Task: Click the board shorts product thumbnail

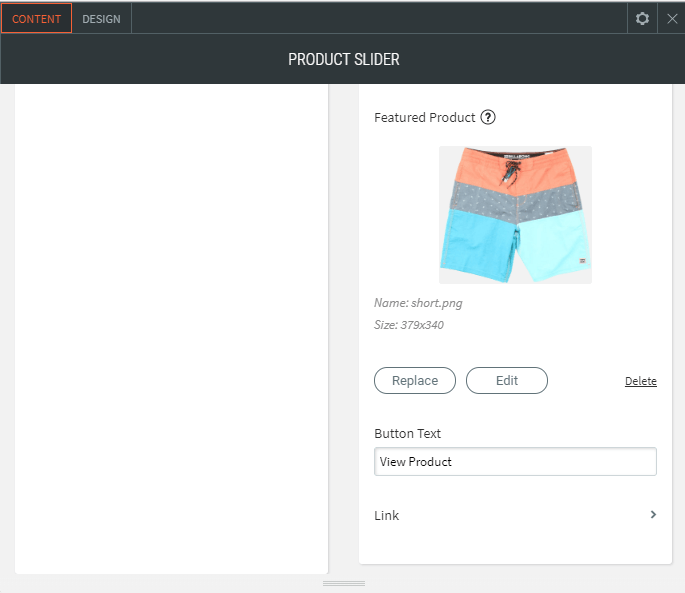Action: [515, 215]
